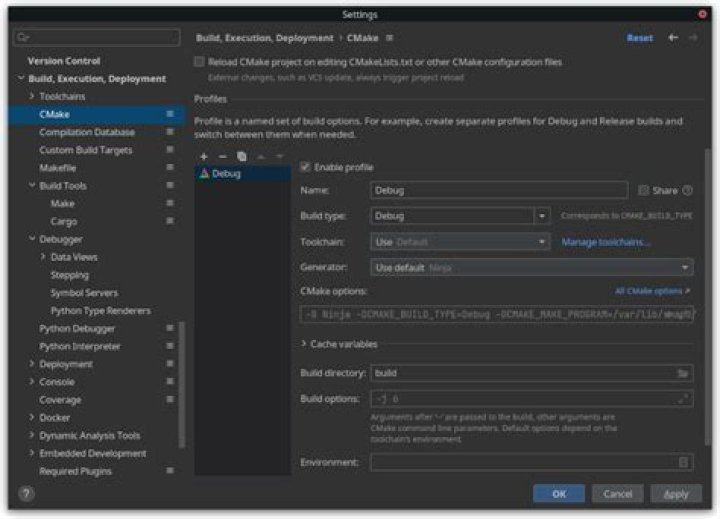Move selected profile down
The width and height of the screenshot is (720, 519).
pyautogui.click(x=280, y=157)
